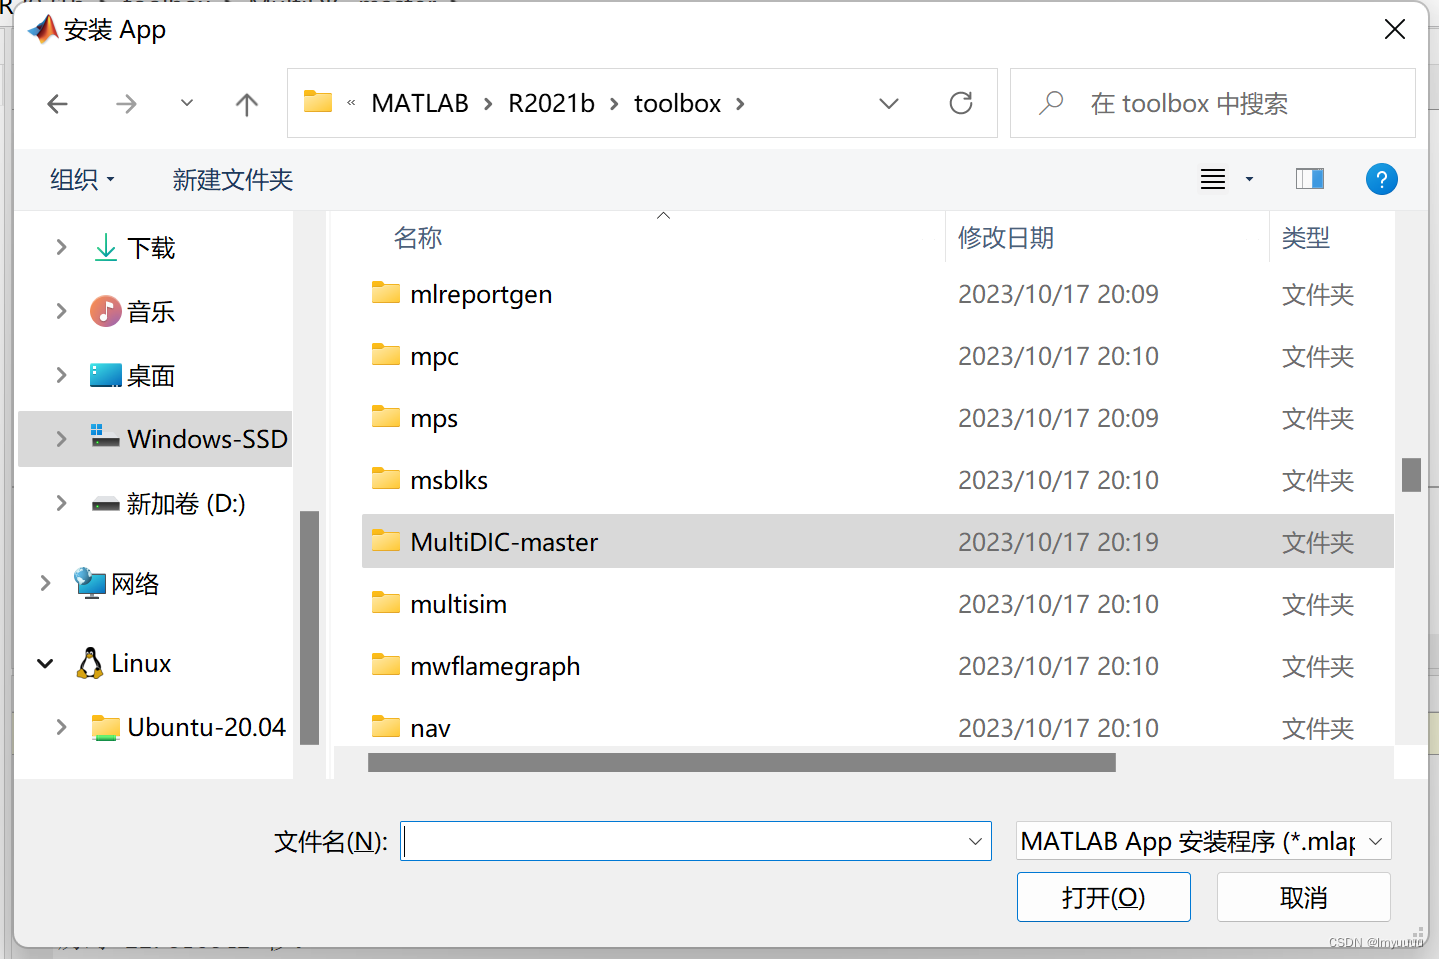Click the 打开(O) button

coord(1103,897)
